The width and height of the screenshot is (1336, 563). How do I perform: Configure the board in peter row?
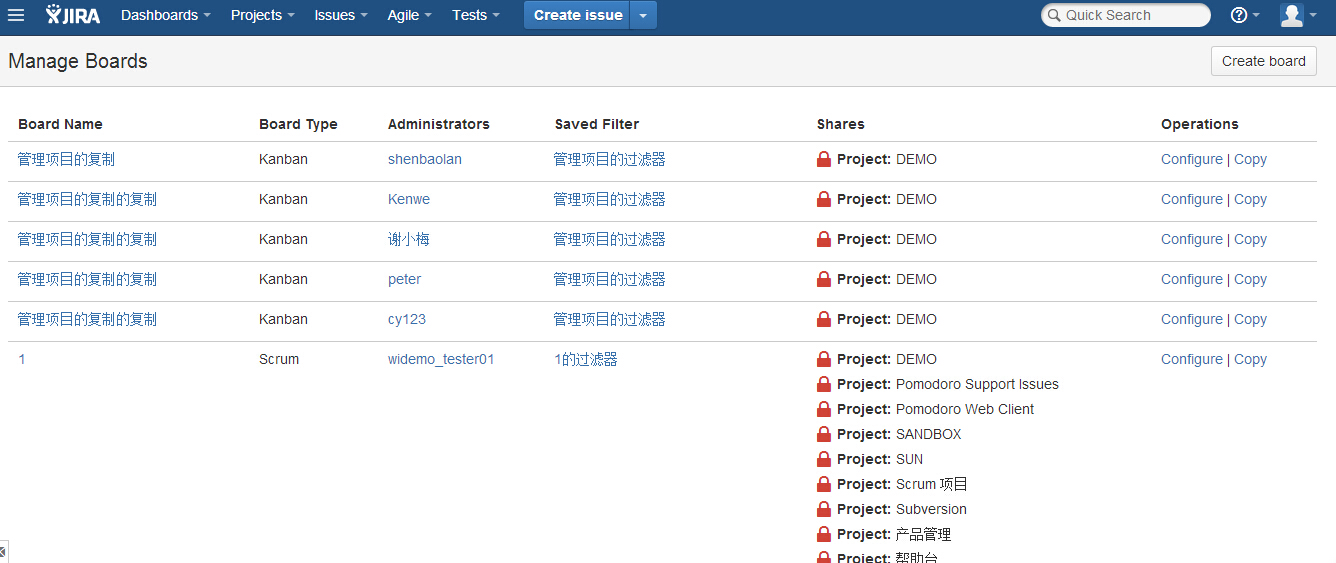(x=1192, y=279)
